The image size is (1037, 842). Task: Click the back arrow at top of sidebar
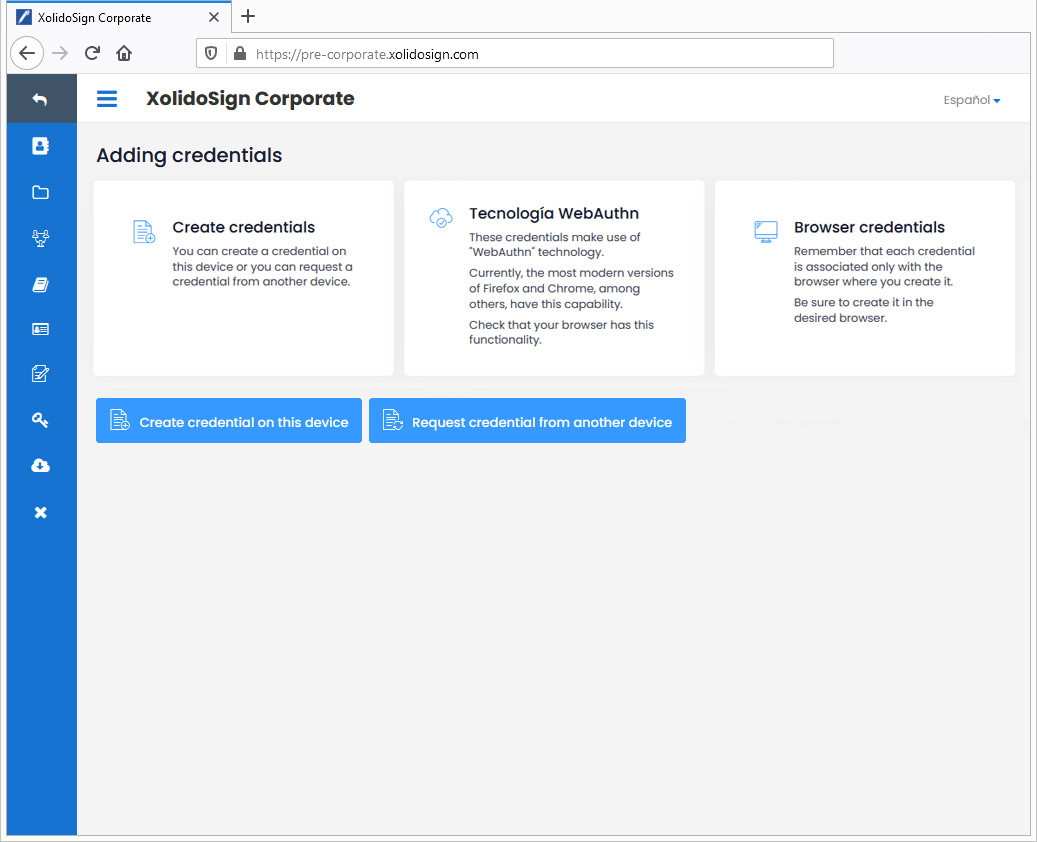(x=40, y=99)
